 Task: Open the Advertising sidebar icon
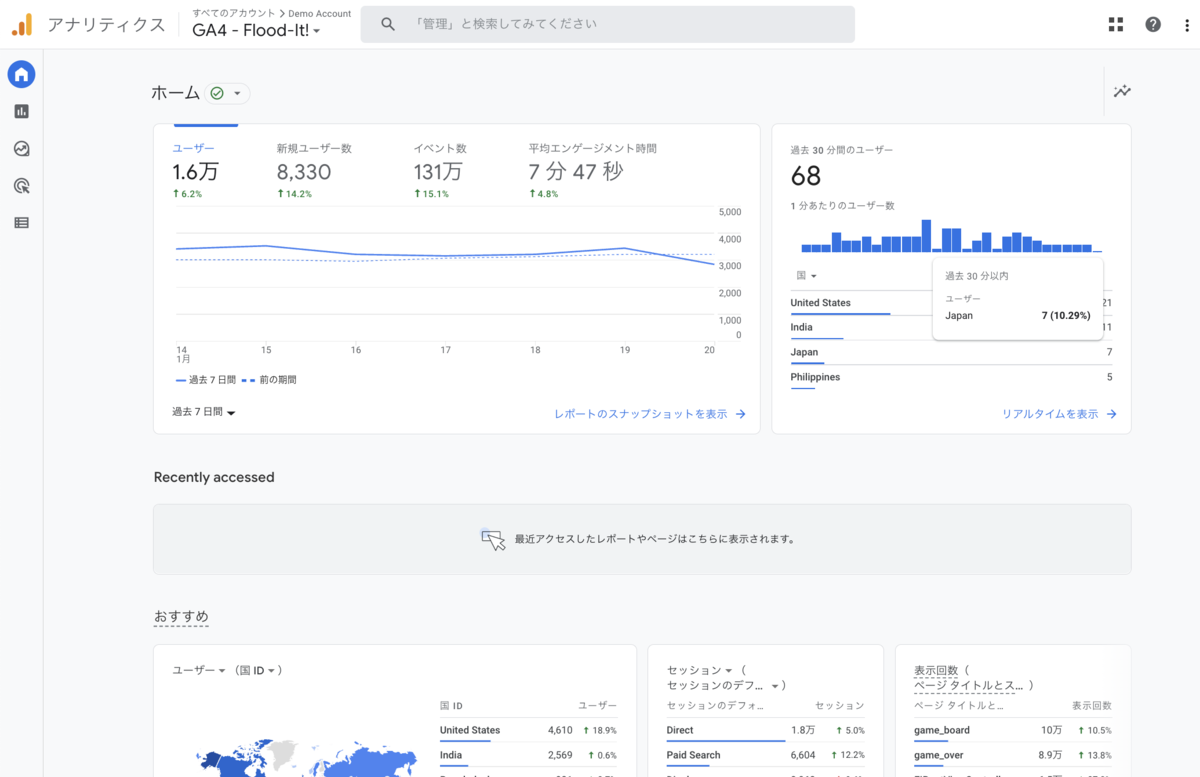pos(21,185)
